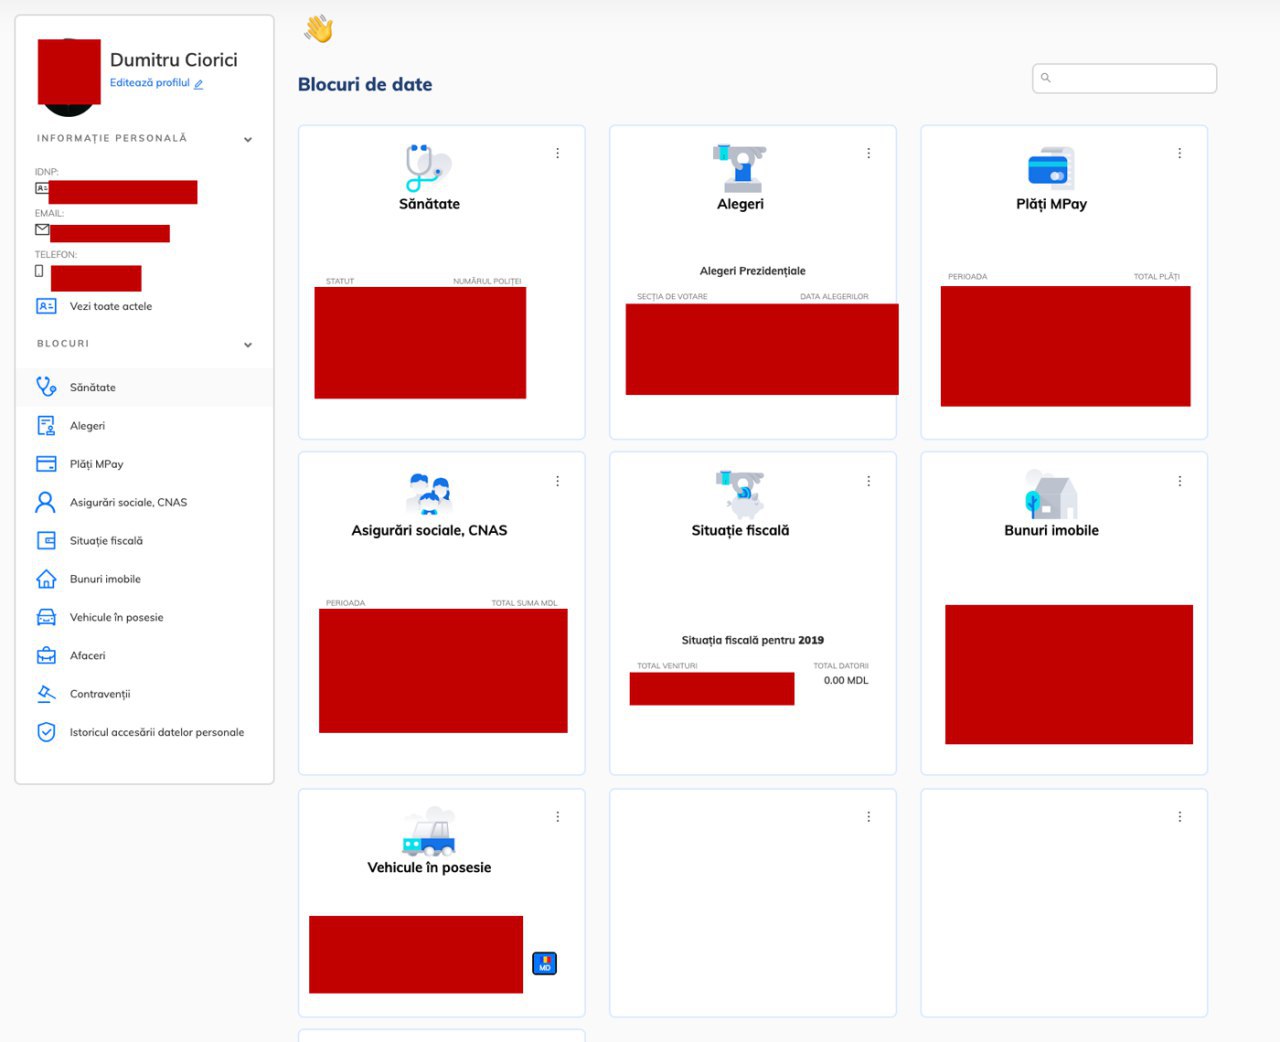Open Asigurări sociale card three-dot menu
Screen dimensions: 1280x1042
(558, 481)
